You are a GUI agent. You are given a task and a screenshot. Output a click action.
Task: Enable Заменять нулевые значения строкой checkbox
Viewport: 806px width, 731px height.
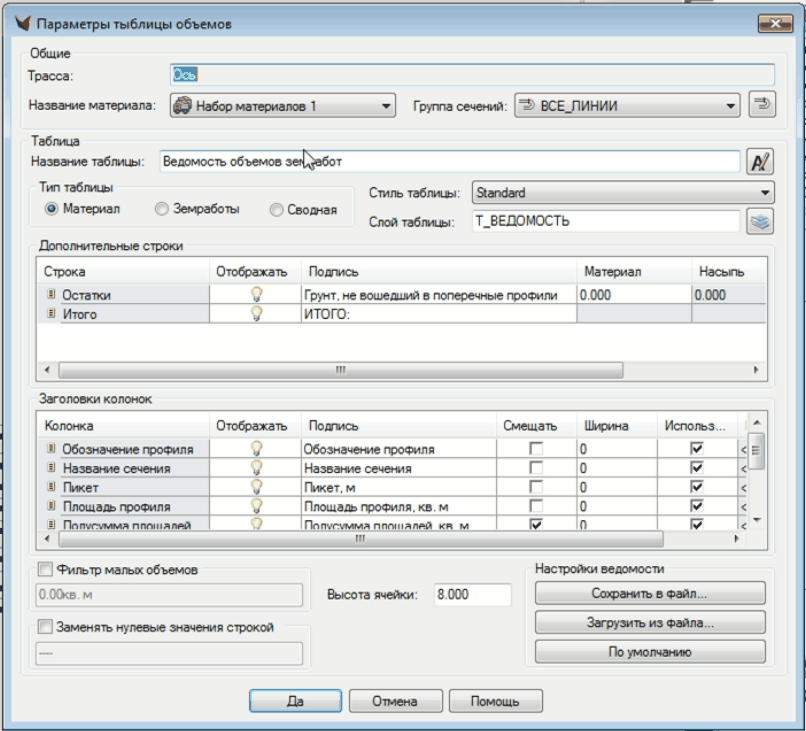point(44,627)
